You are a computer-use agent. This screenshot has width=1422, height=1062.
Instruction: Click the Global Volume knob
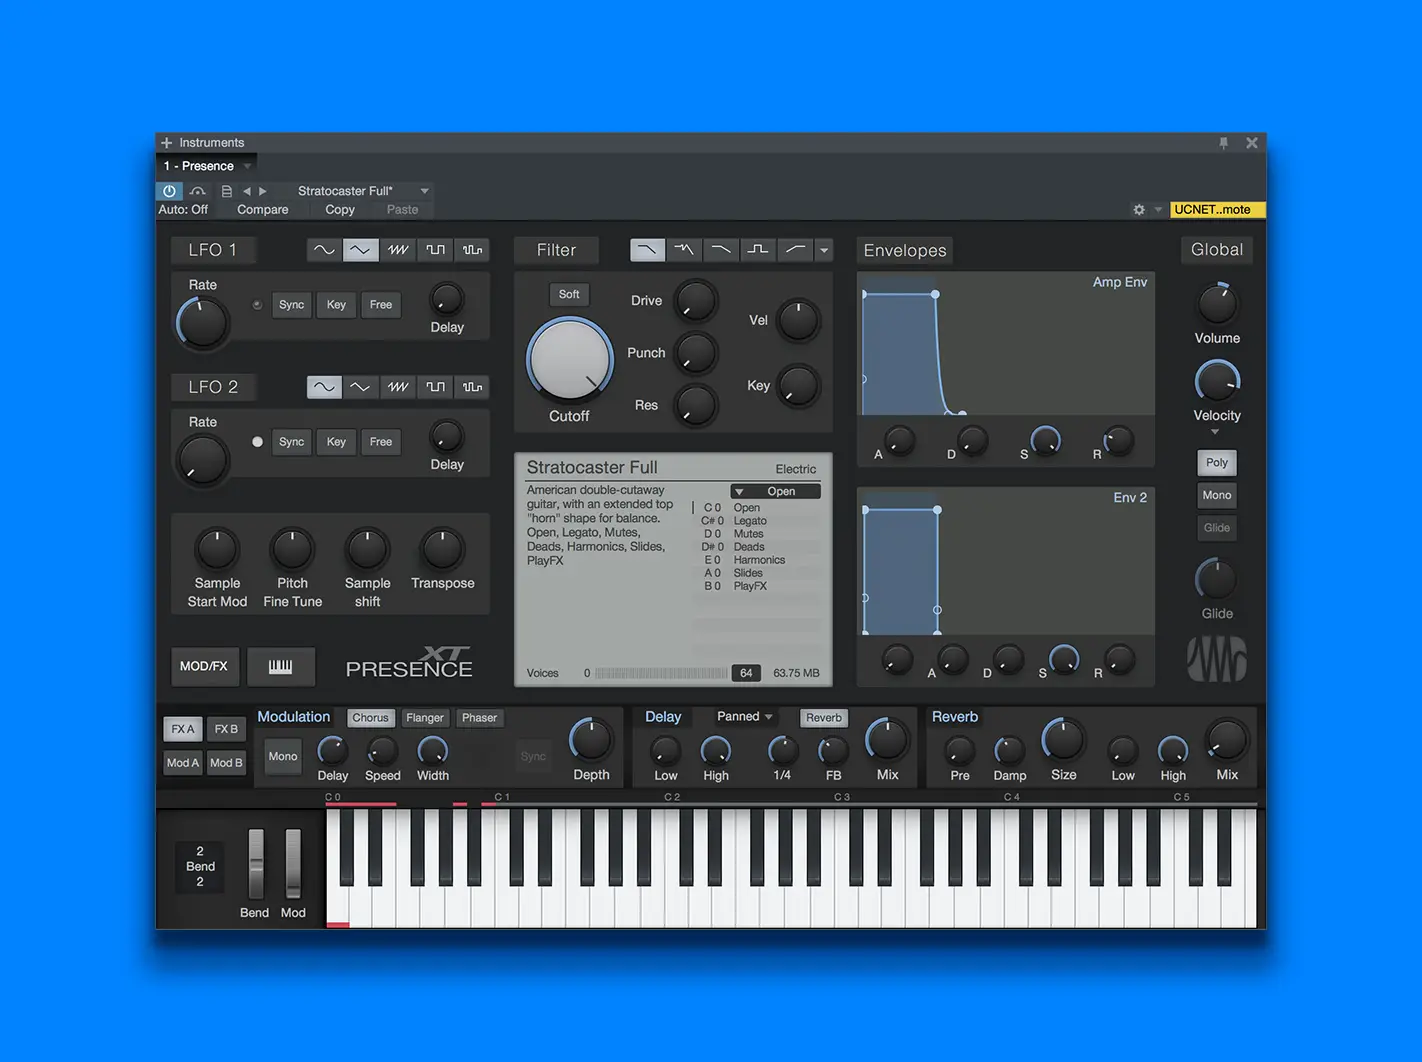[x=1217, y=303]
